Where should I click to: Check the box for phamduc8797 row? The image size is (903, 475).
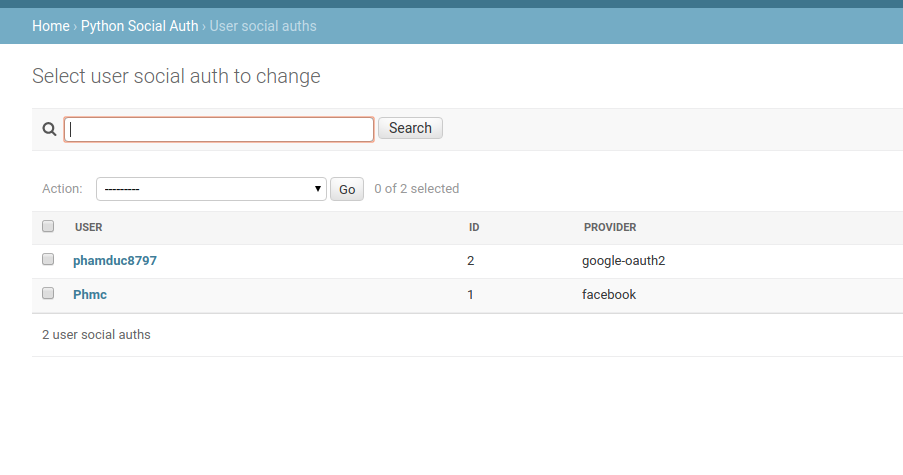click(48, 260)
